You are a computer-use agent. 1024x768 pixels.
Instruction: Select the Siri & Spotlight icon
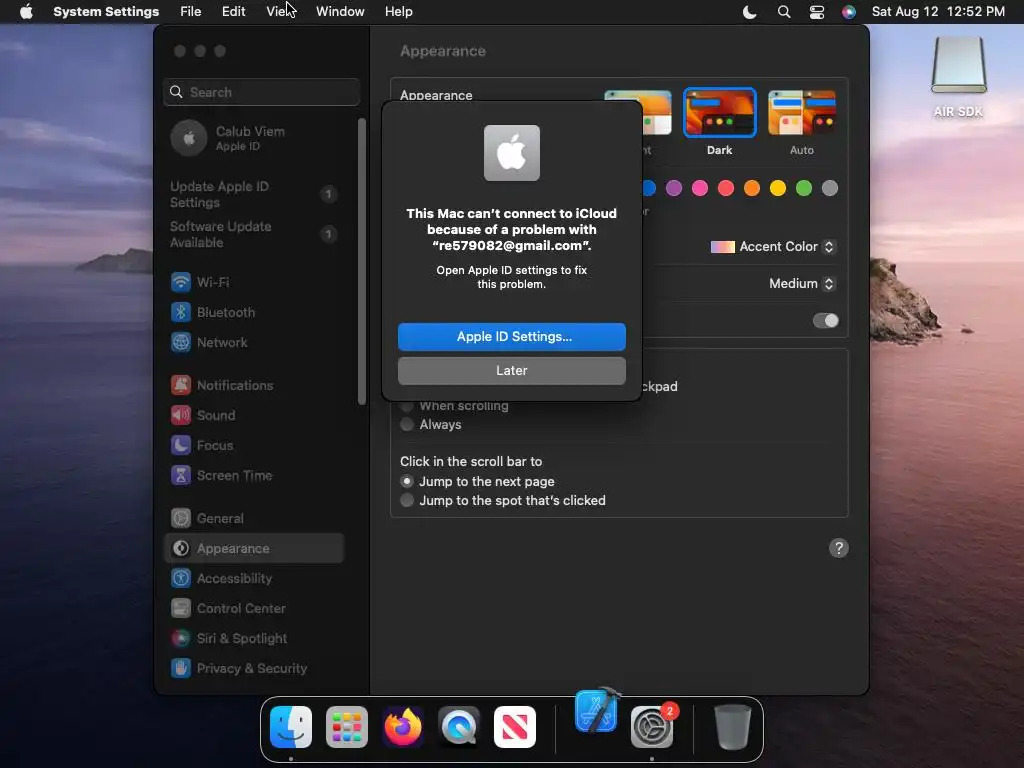pyautogui.click(x=181, y=639)
